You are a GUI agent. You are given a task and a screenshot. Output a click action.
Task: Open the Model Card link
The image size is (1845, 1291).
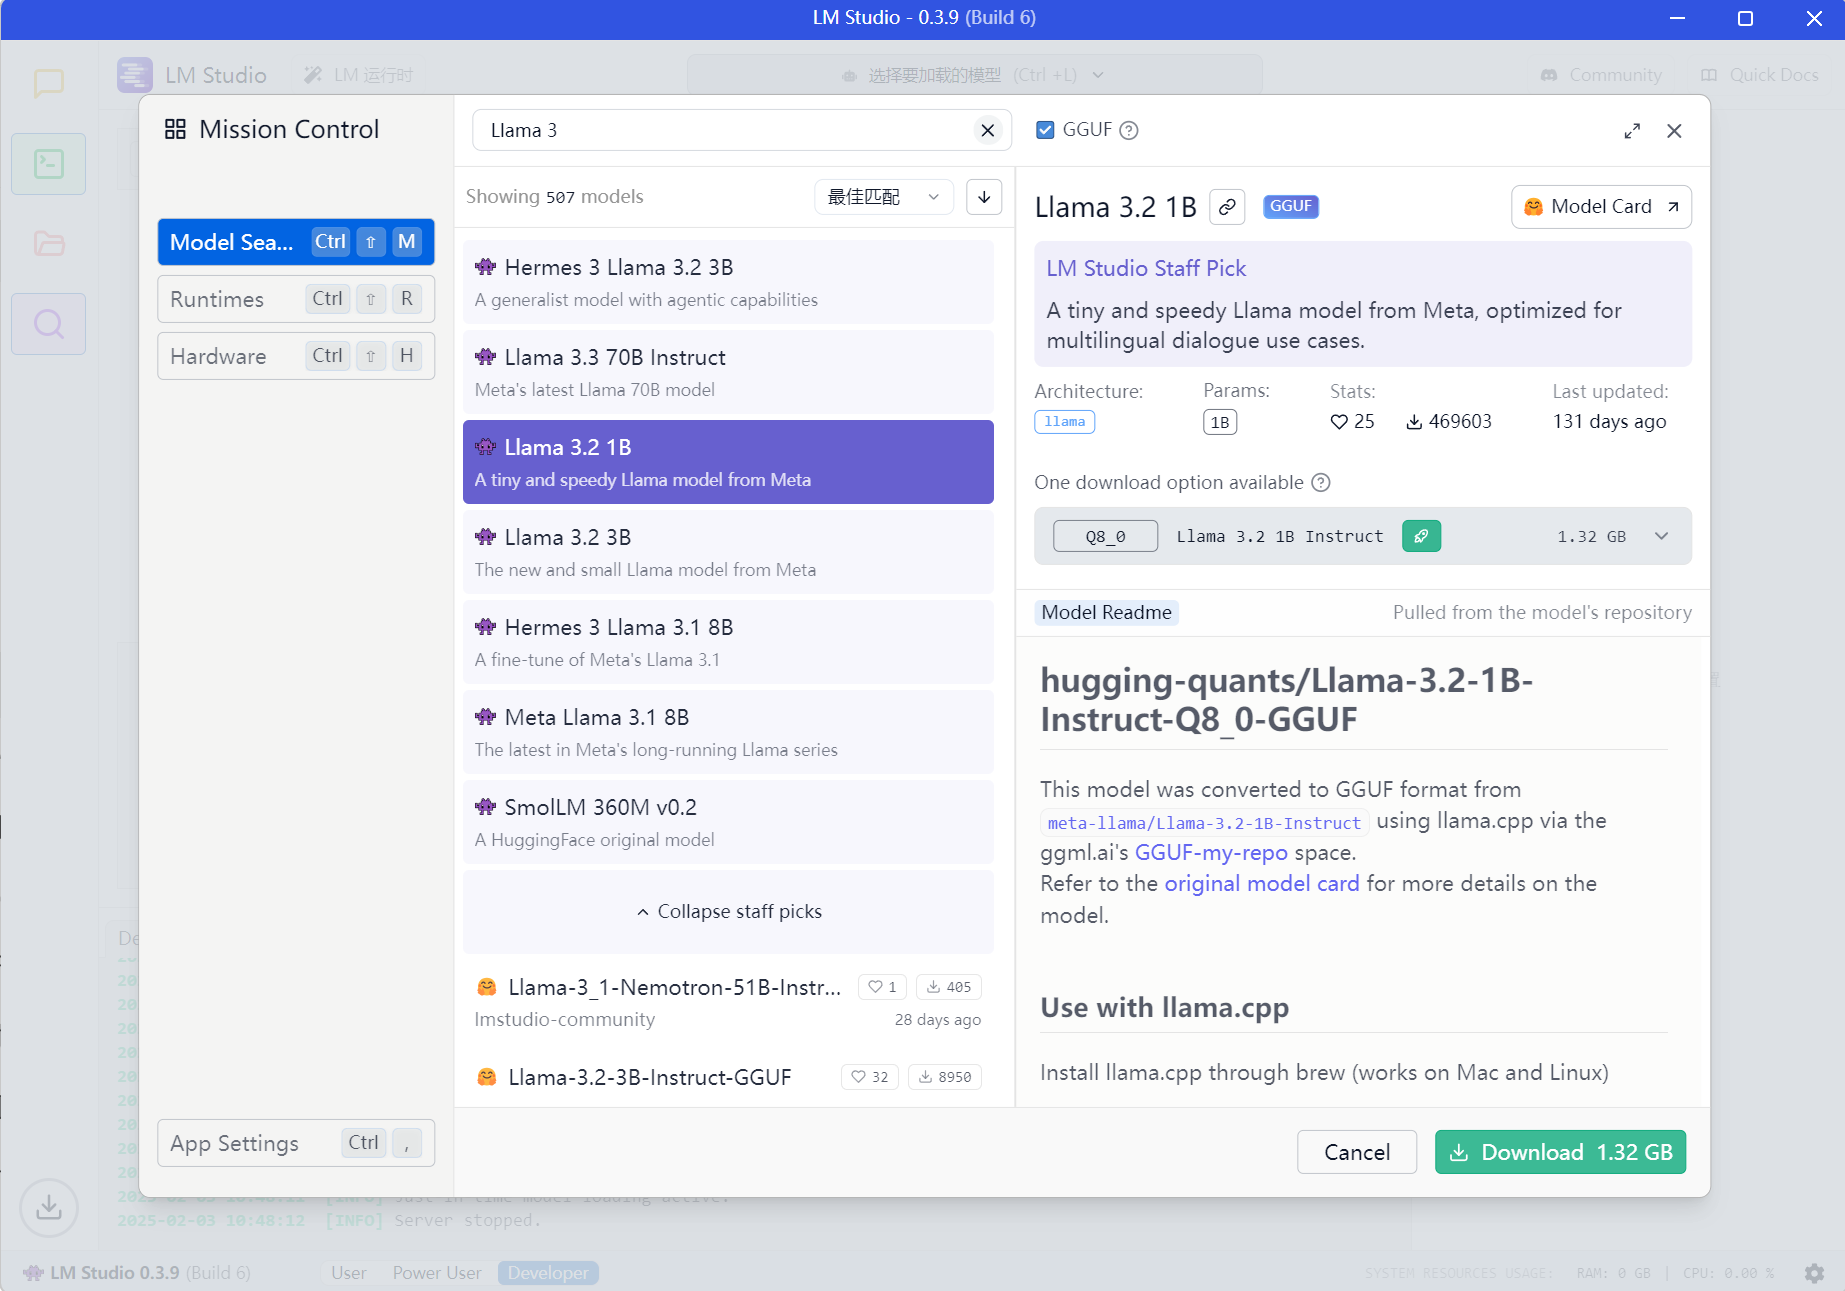pos(1601,207)
